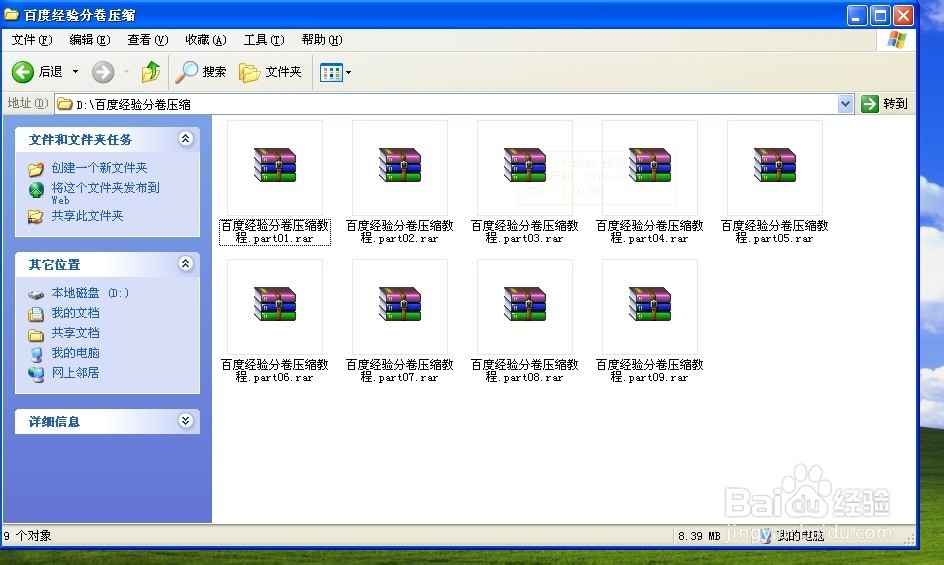
Task: Open 本地磁盘 (D:) link
Action: (90, 293)
